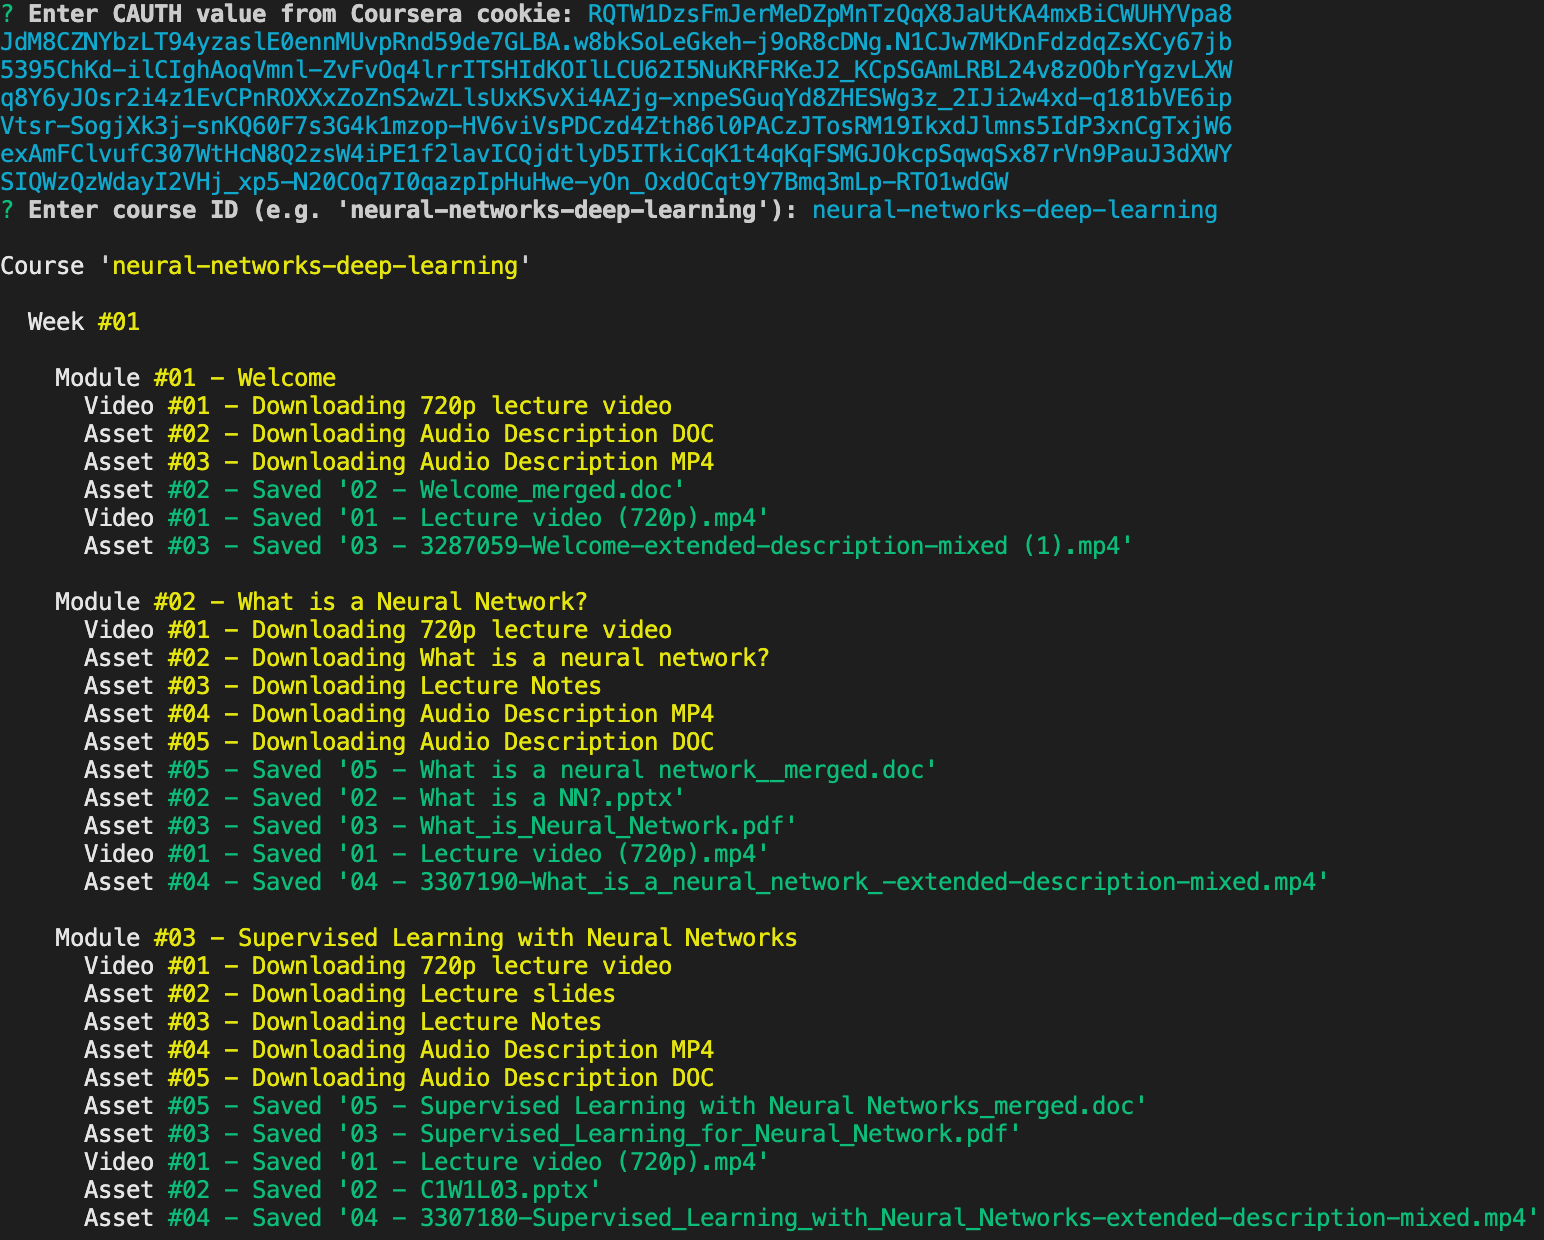Click 'Asset #03 – Downloading Audio Description MP4' under Welcome
This screenshot has width=1544, height=1240.
coord(399,462)
